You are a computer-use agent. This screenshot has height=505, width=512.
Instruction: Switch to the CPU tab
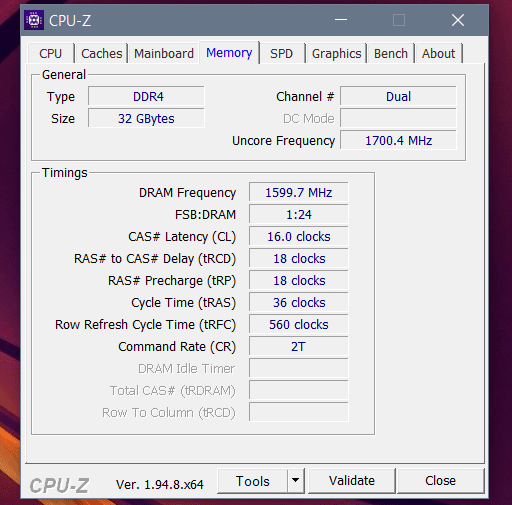(51, 53)
